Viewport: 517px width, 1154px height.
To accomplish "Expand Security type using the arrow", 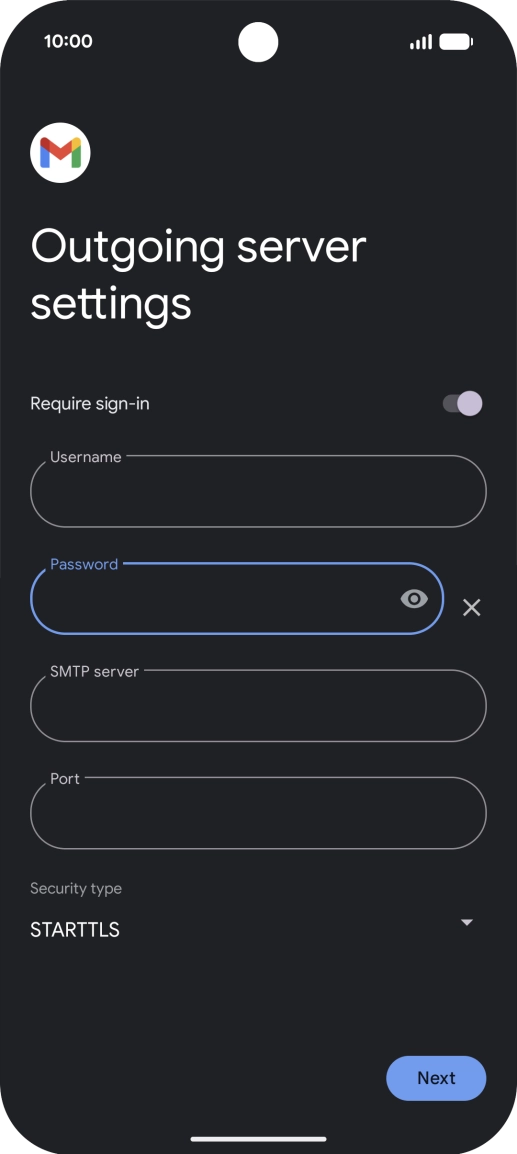I will point(466,922).
